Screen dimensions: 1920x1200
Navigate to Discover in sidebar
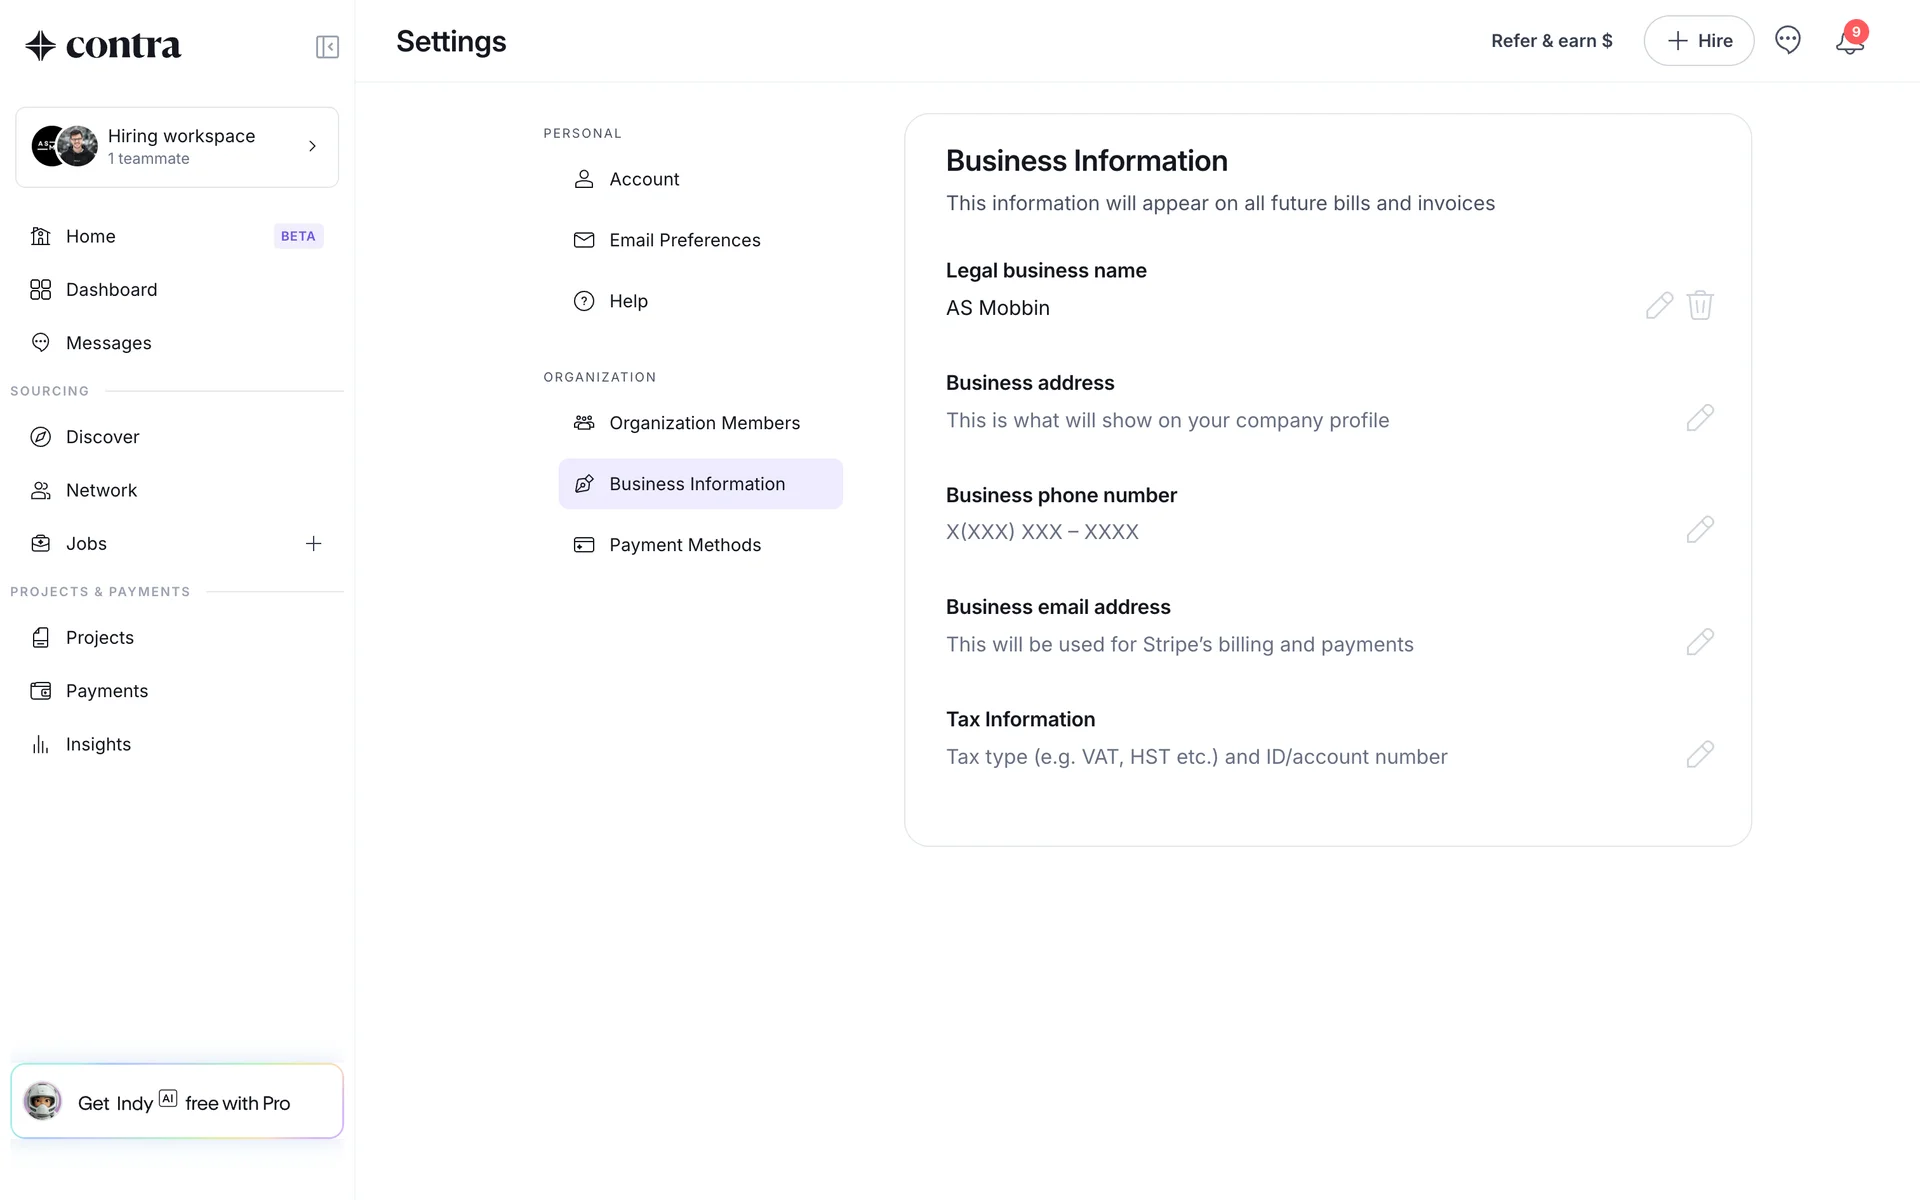click(102, 437)
